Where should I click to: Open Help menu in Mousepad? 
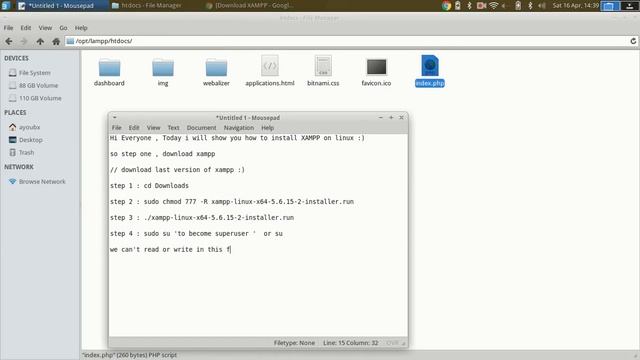[268, 128]
